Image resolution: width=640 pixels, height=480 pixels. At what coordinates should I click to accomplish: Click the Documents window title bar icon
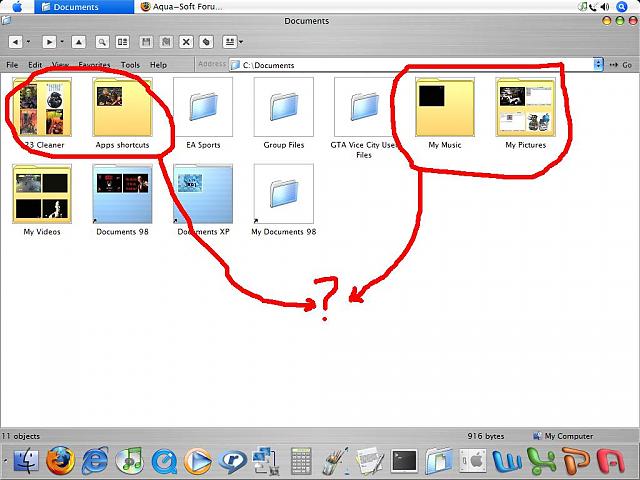(6, 20)
